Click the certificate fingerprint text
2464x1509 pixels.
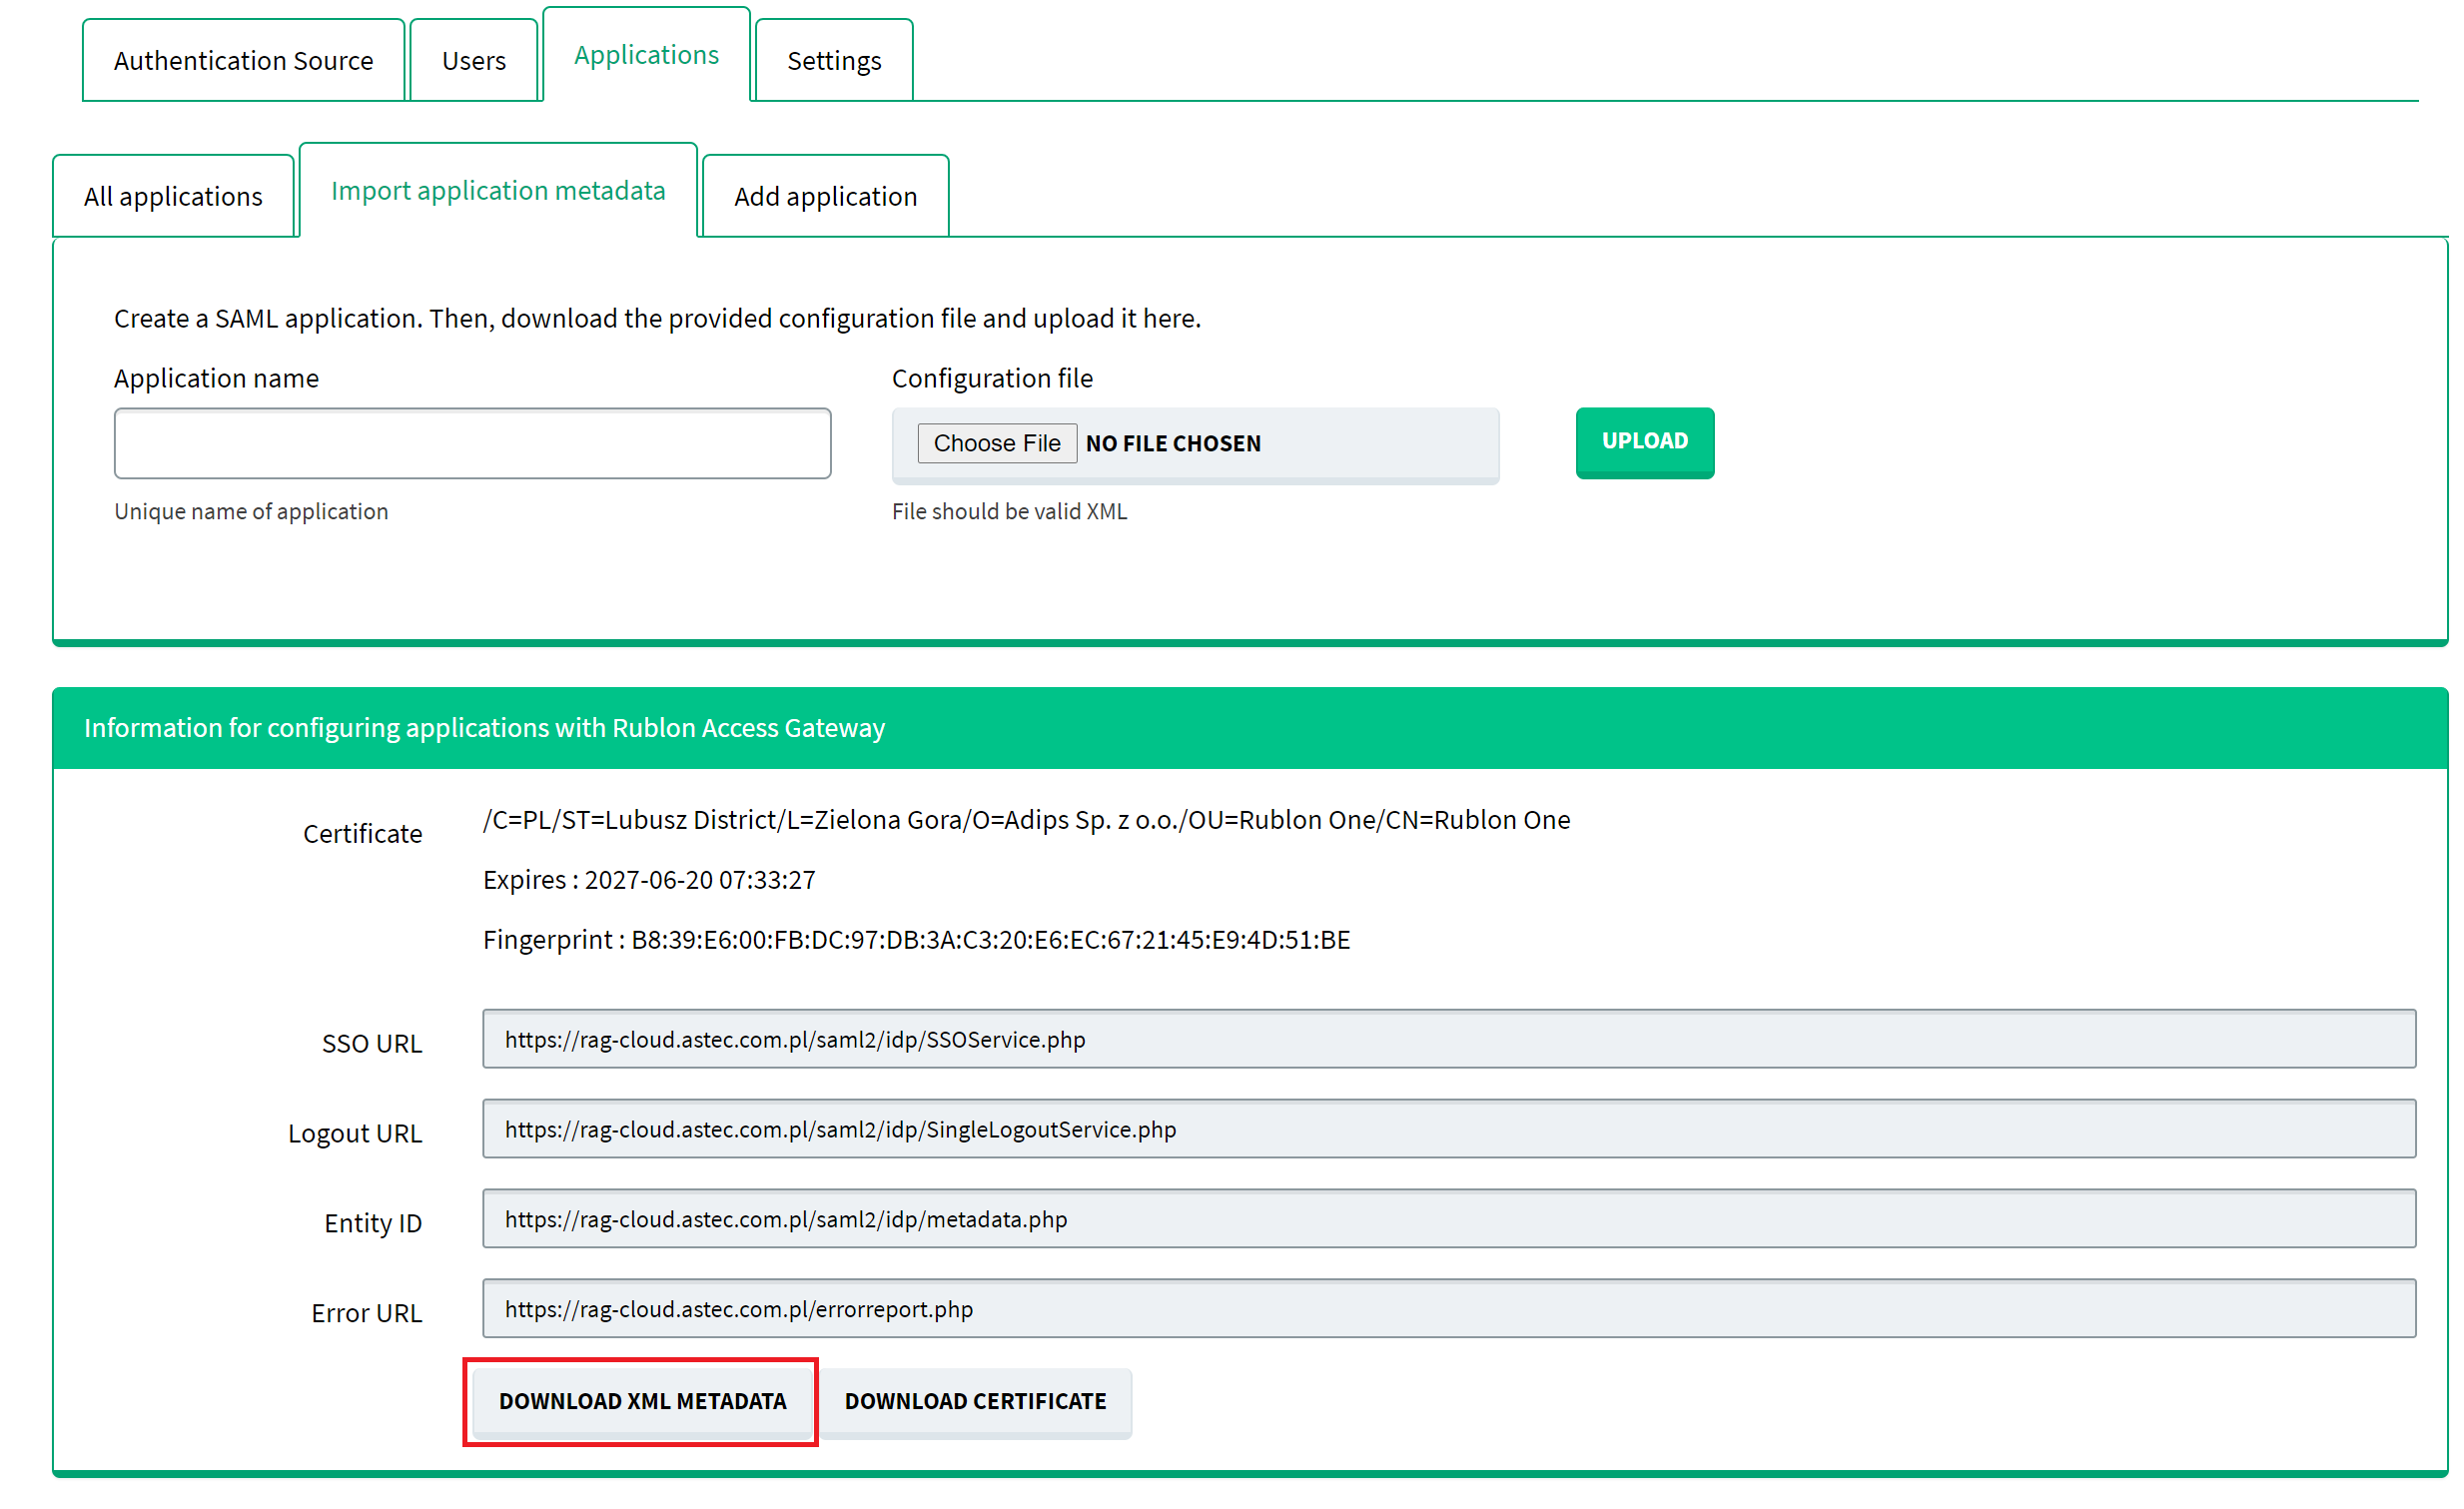[916, 939]
